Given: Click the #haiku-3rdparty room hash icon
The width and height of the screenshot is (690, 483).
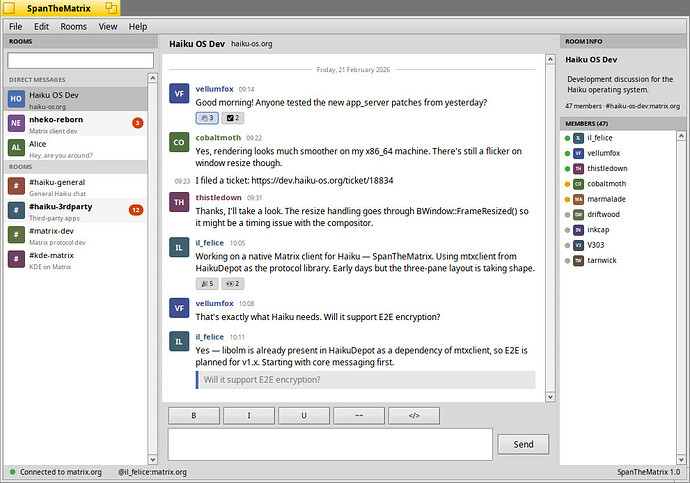Looking at the screenshot, I should point(16,210).
